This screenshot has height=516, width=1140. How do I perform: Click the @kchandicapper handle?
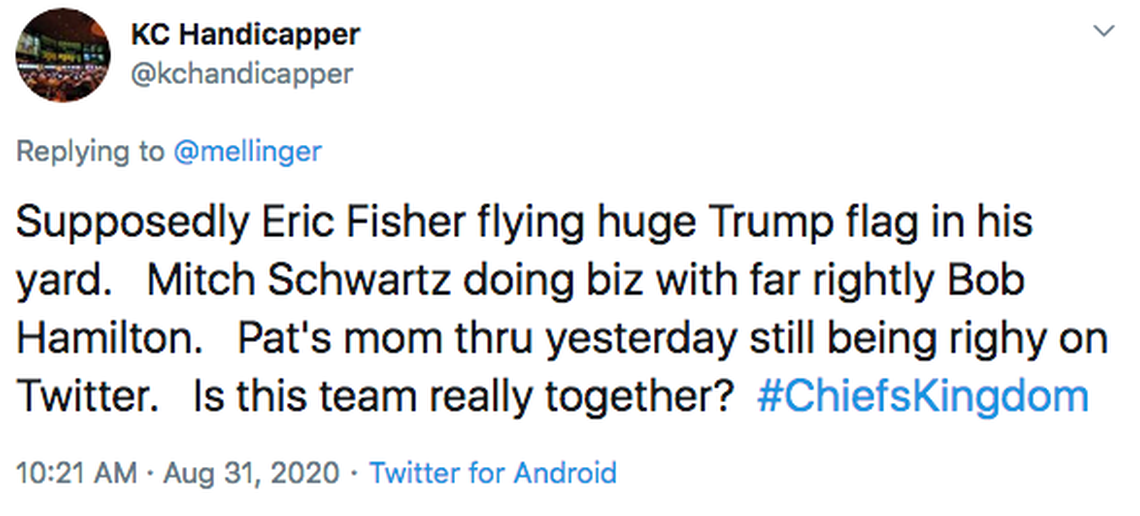(x=241, y=74)
